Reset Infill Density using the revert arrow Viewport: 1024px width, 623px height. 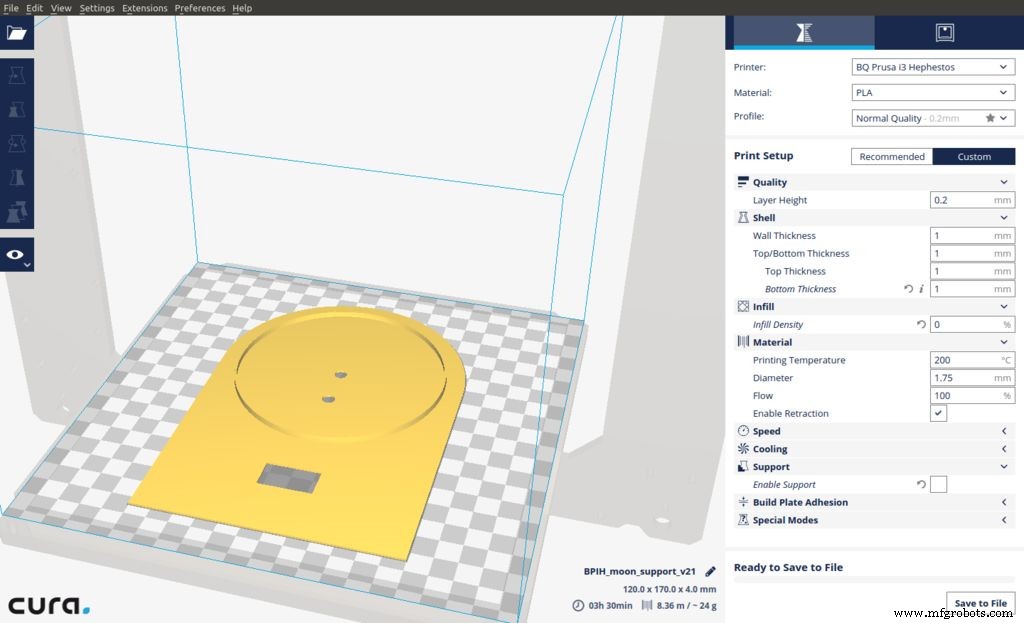pos(920,324)
